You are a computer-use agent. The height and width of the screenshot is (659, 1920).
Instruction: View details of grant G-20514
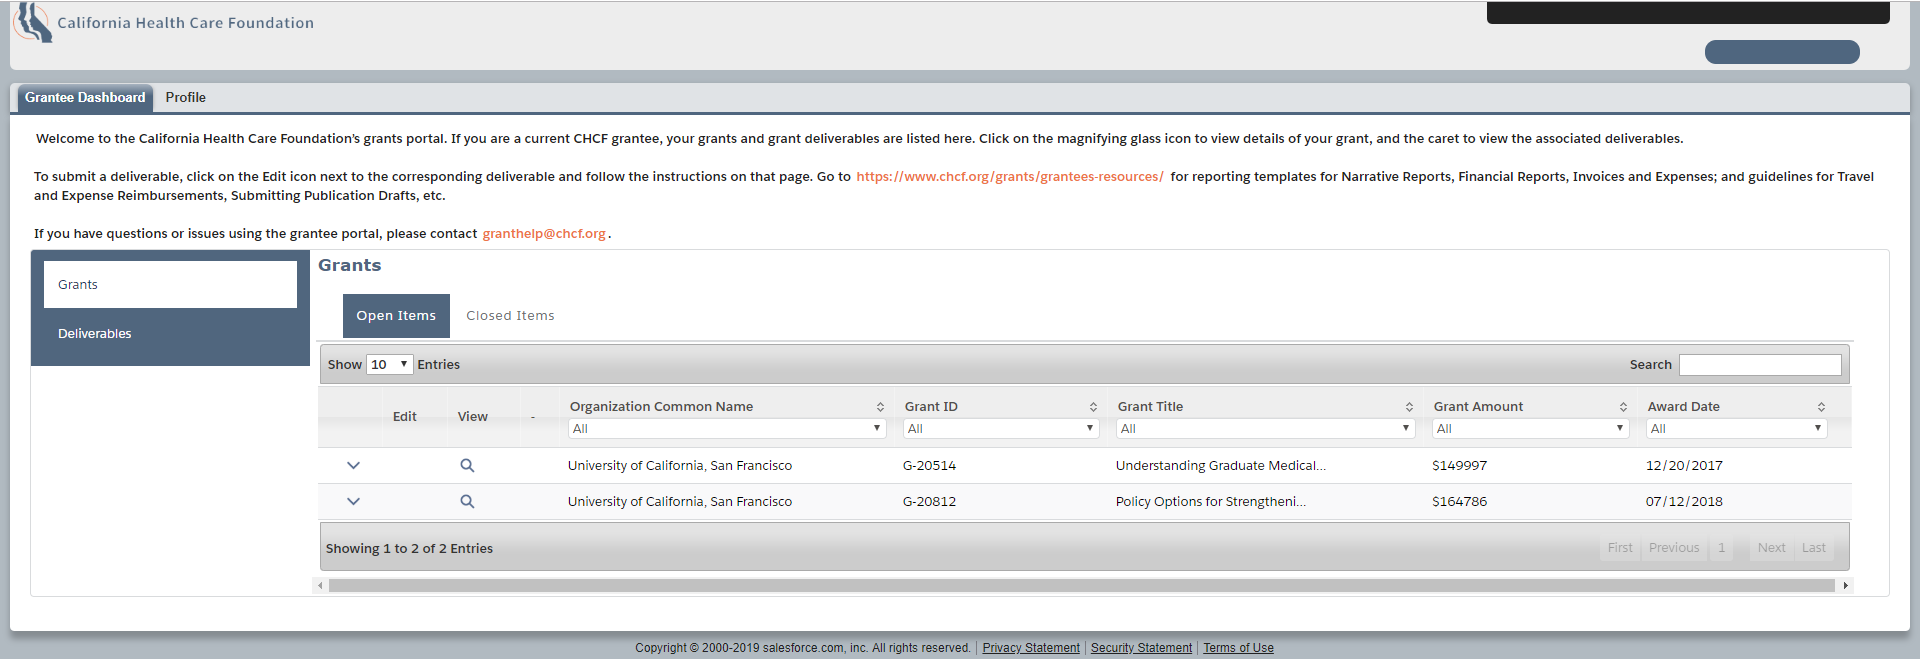(x=467, y=465)
